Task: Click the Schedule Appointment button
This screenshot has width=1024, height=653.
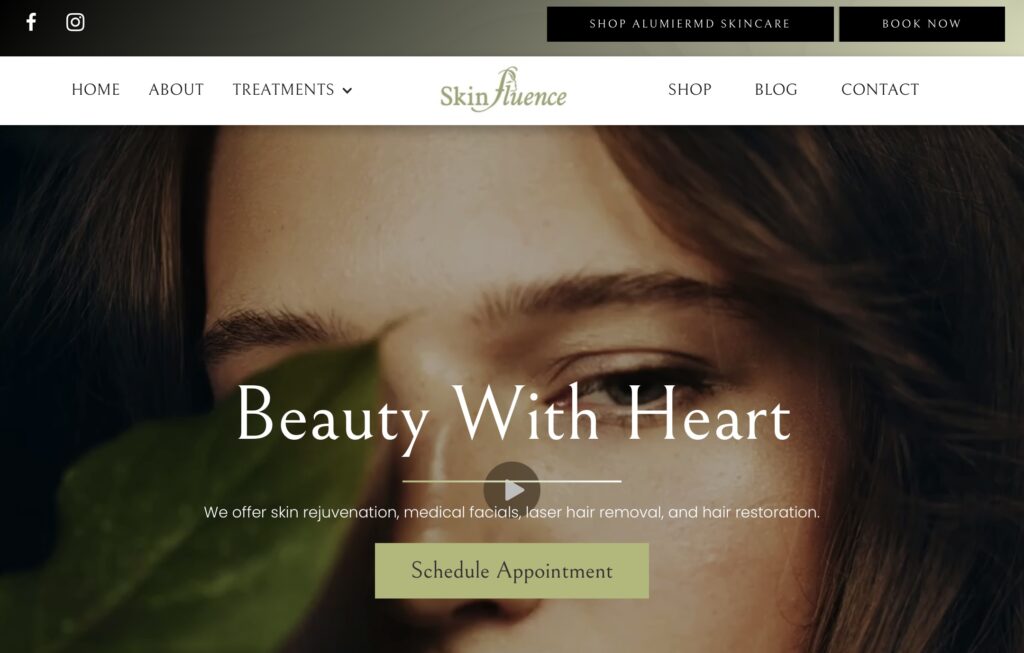Action: tap(512, 571)
